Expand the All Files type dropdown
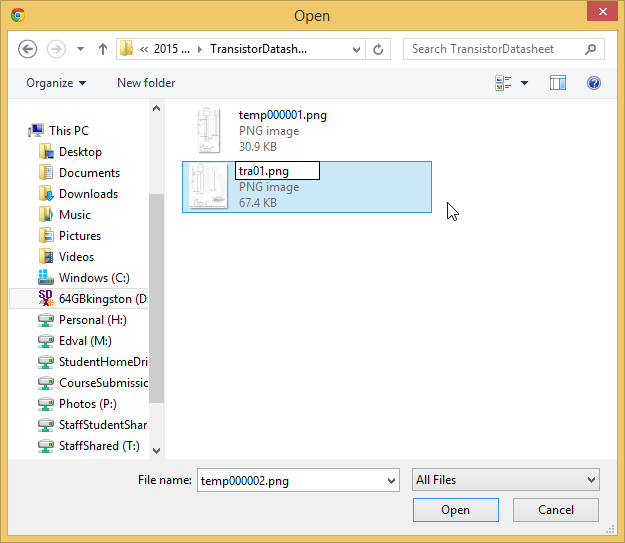The height and width of the screenshot is (543, 625). click(x=505, y=480)
